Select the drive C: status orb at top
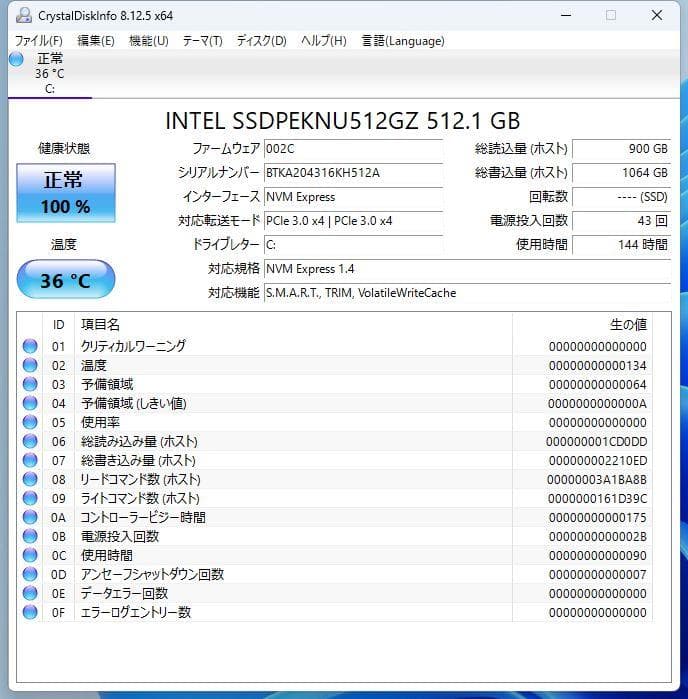This screenshot has width=688, height=699. point(16,59)
